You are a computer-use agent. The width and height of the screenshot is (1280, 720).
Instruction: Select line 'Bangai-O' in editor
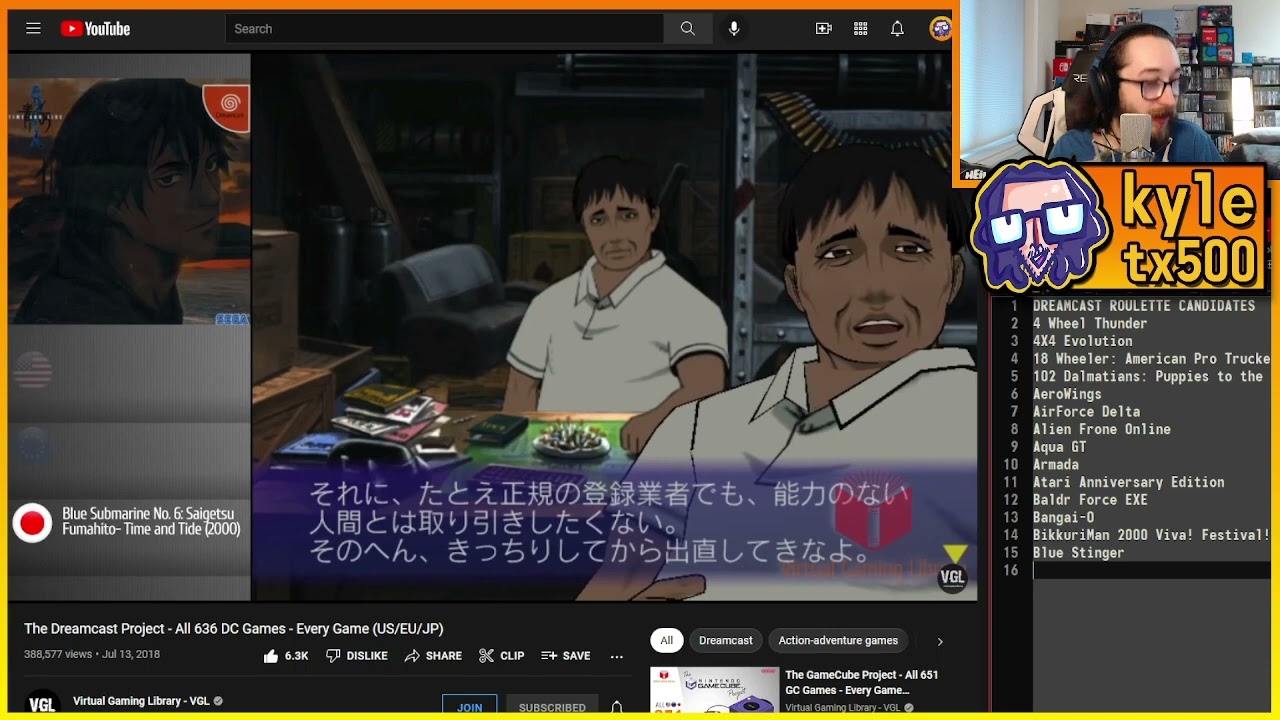(1063, 518)
